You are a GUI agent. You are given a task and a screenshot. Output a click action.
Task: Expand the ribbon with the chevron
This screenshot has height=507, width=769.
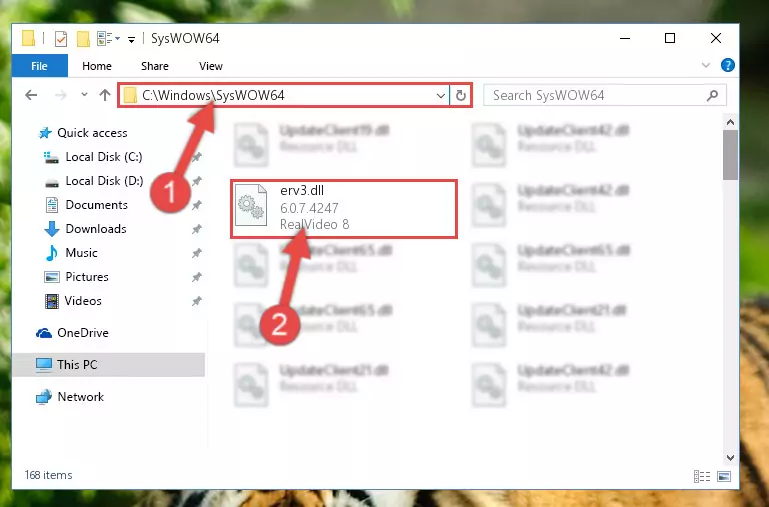706,65
